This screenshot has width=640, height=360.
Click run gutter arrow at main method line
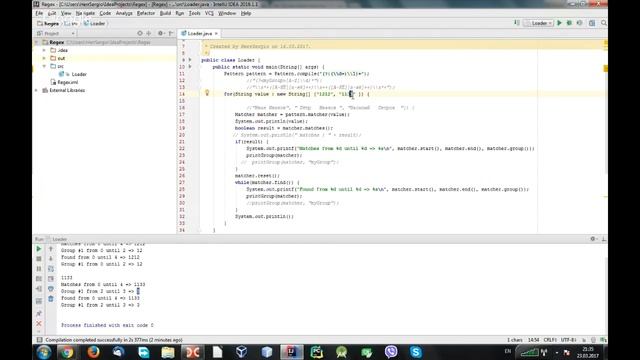click(x=190, y=67)
